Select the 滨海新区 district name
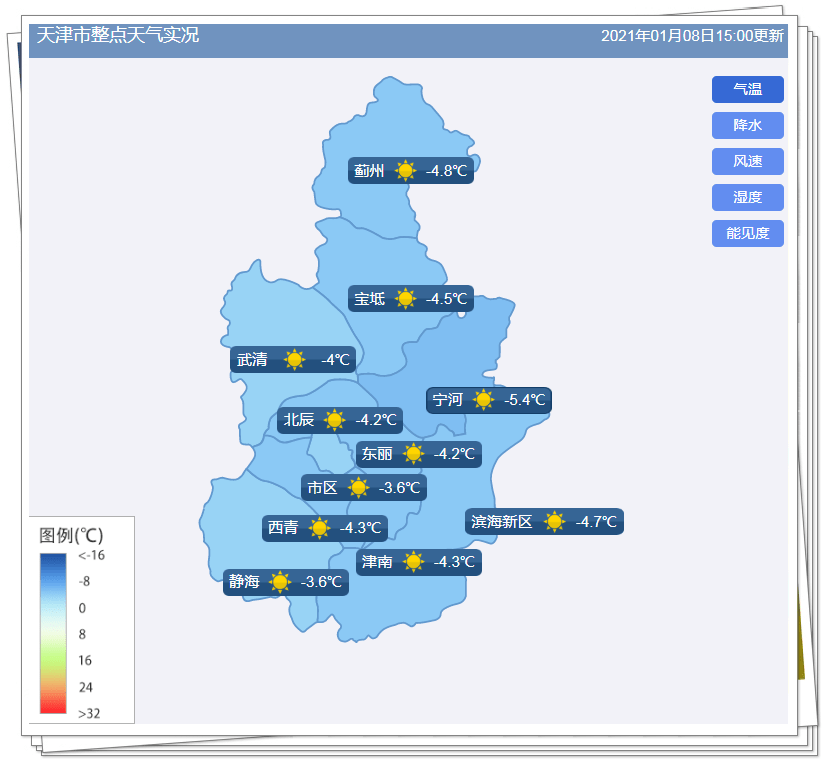This screenshot has width=829, height=761. tap(501, 522)
